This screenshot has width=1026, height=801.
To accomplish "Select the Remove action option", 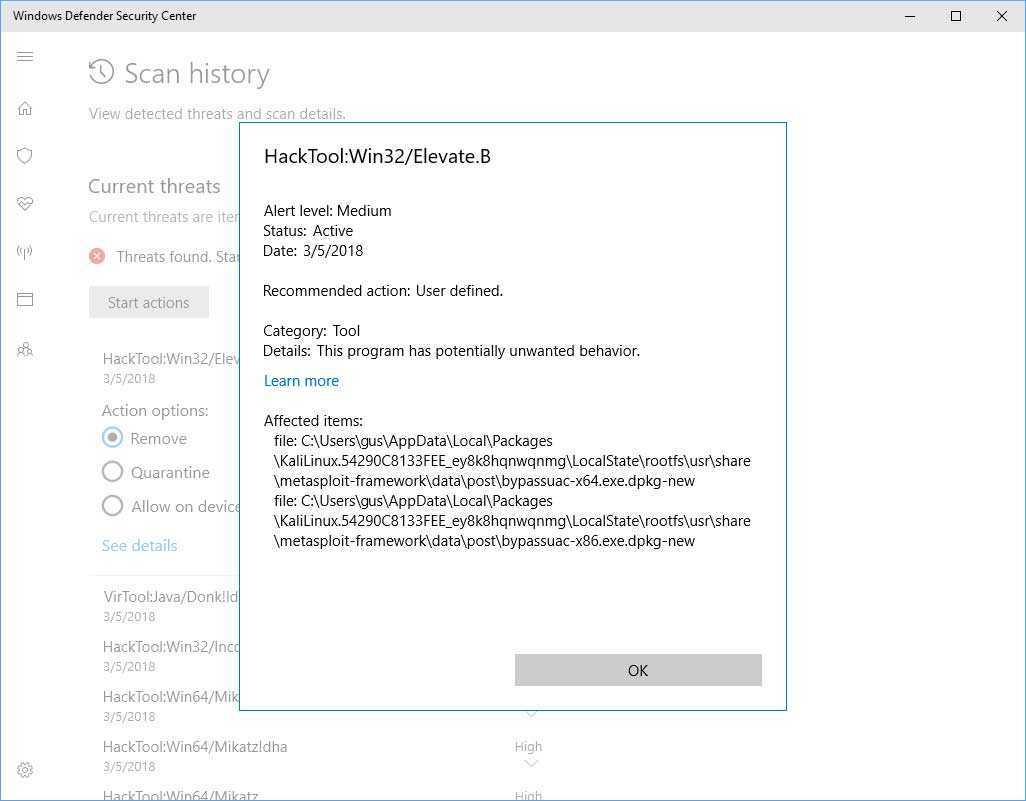I will point(113,437).
